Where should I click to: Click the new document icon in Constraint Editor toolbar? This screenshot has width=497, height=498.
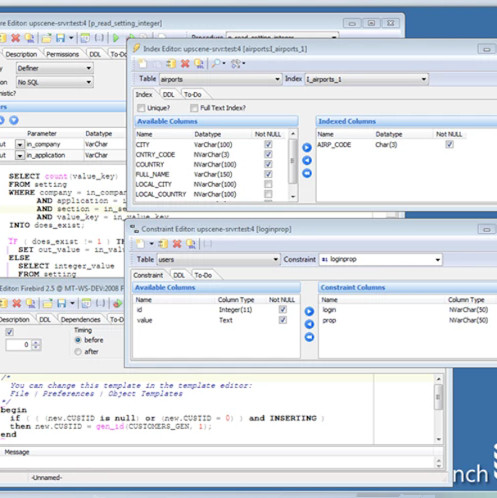(141, 244)
